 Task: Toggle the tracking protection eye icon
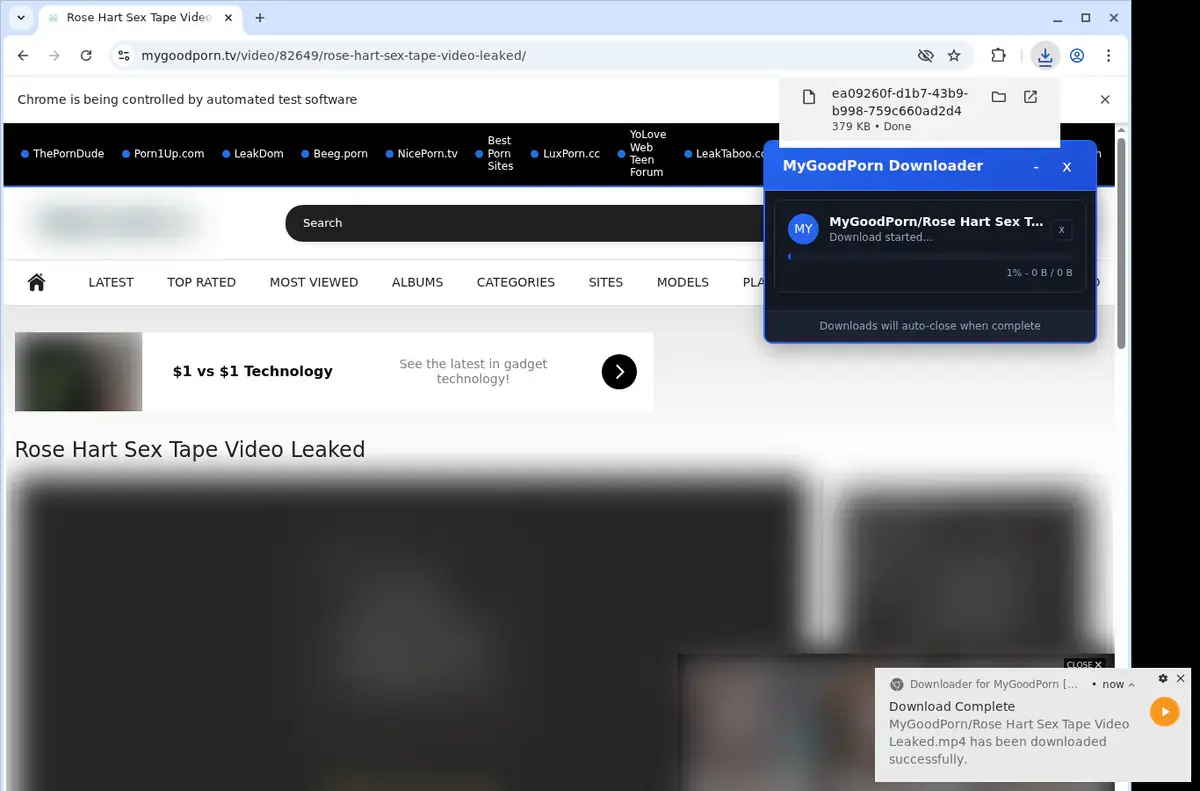925,56
